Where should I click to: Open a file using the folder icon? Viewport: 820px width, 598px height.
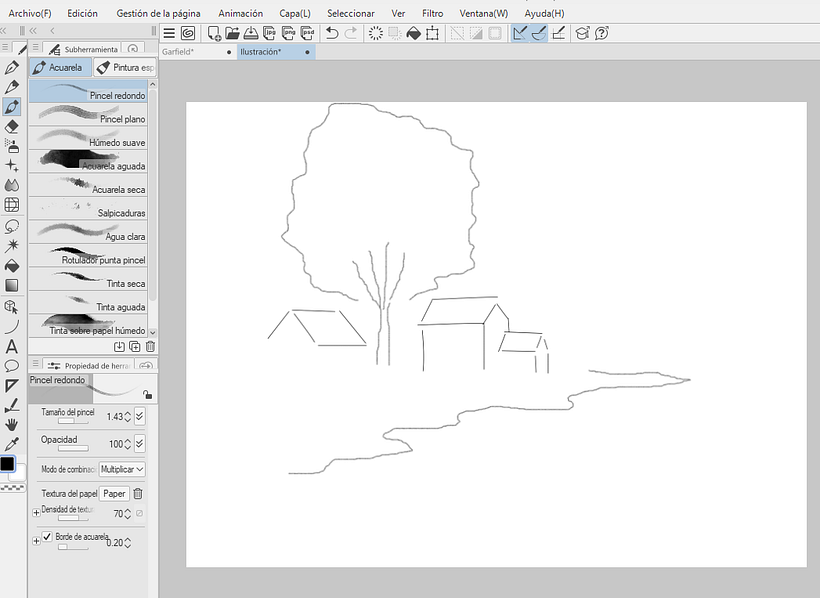click(232, 33)
